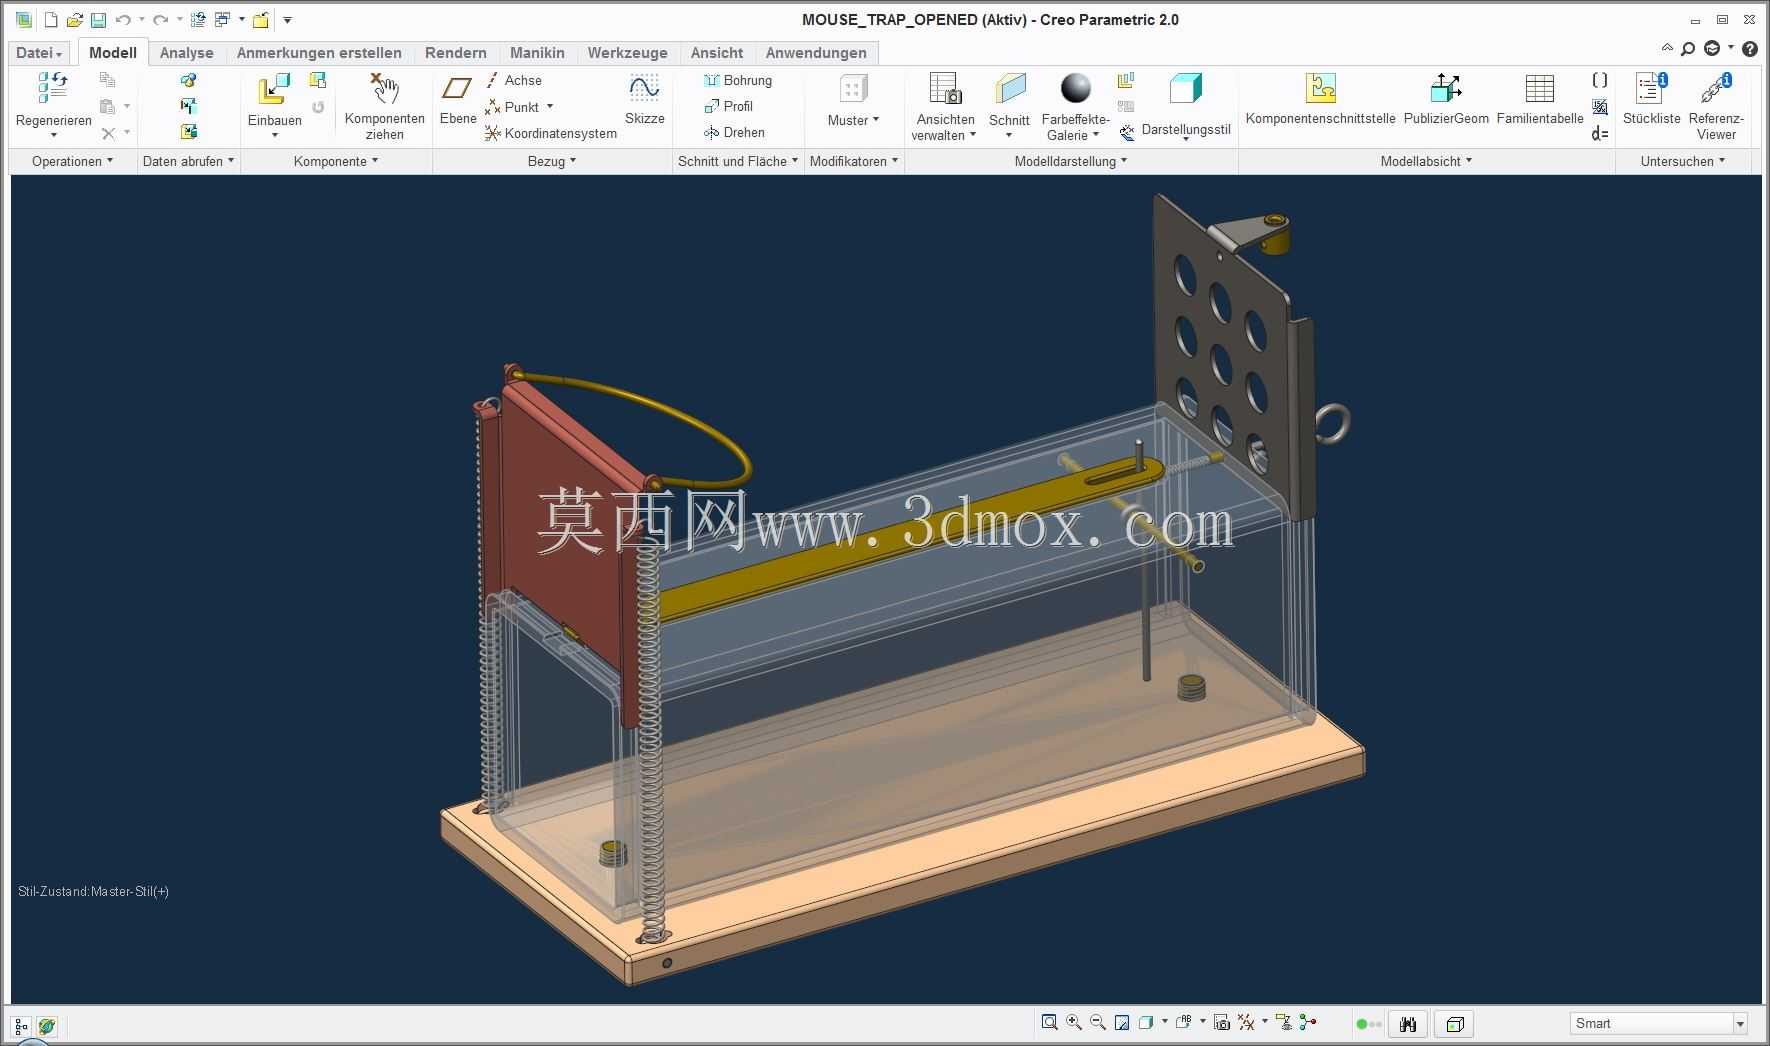Image resolution: width=1770 pixels, height=1046 pixels.
Task: Expand the Untersuchen group
Action: coord(1683,161)
